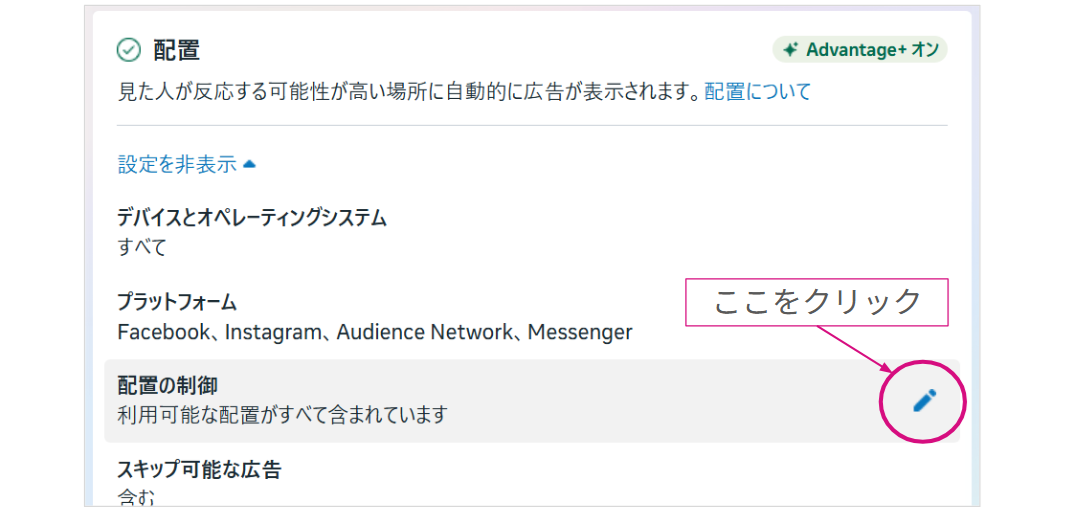Click the description starting with 見た人が反応する
1072x508 pixels.
408,92
